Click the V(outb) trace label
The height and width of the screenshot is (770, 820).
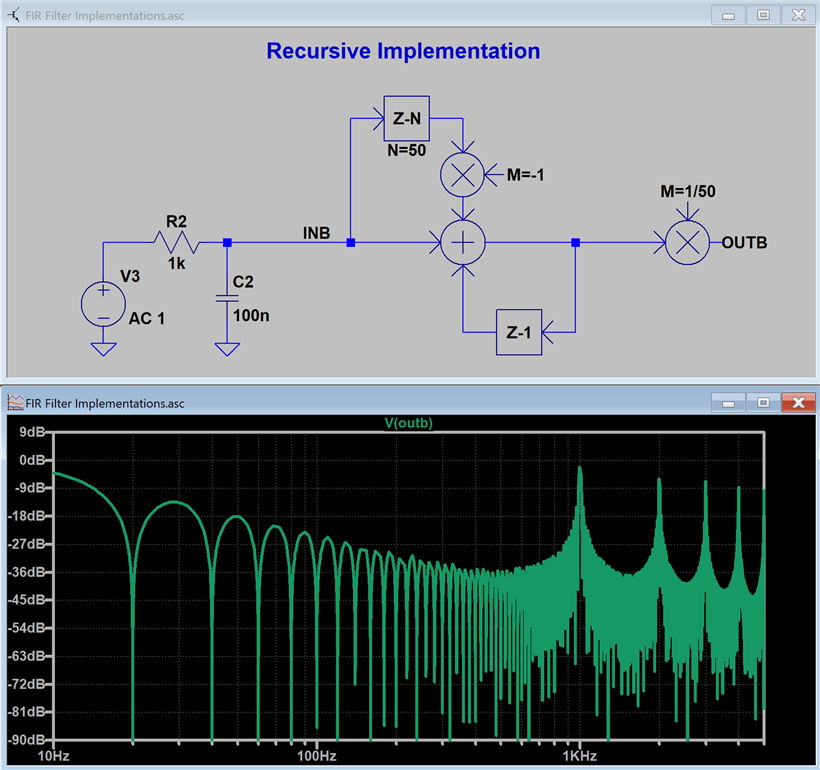[408, 423]
